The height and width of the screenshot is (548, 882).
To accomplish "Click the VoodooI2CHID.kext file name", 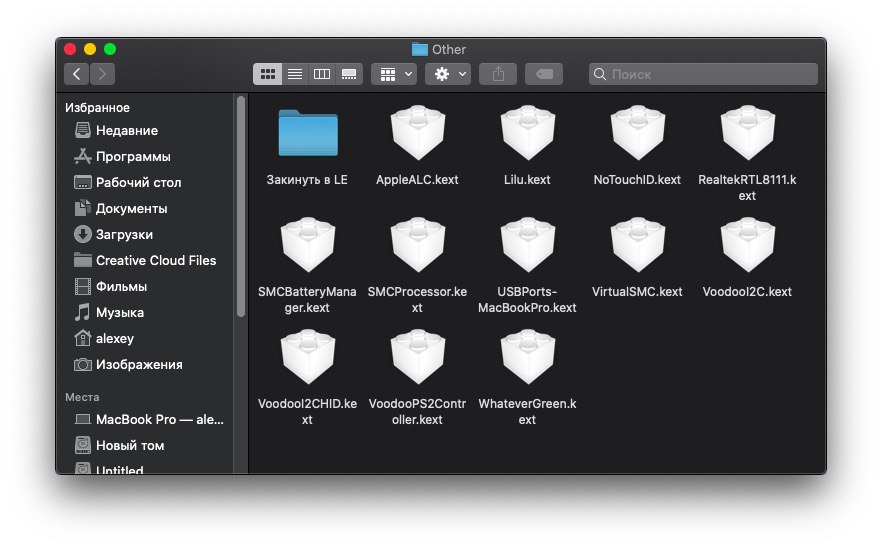I will pos(307,411).
